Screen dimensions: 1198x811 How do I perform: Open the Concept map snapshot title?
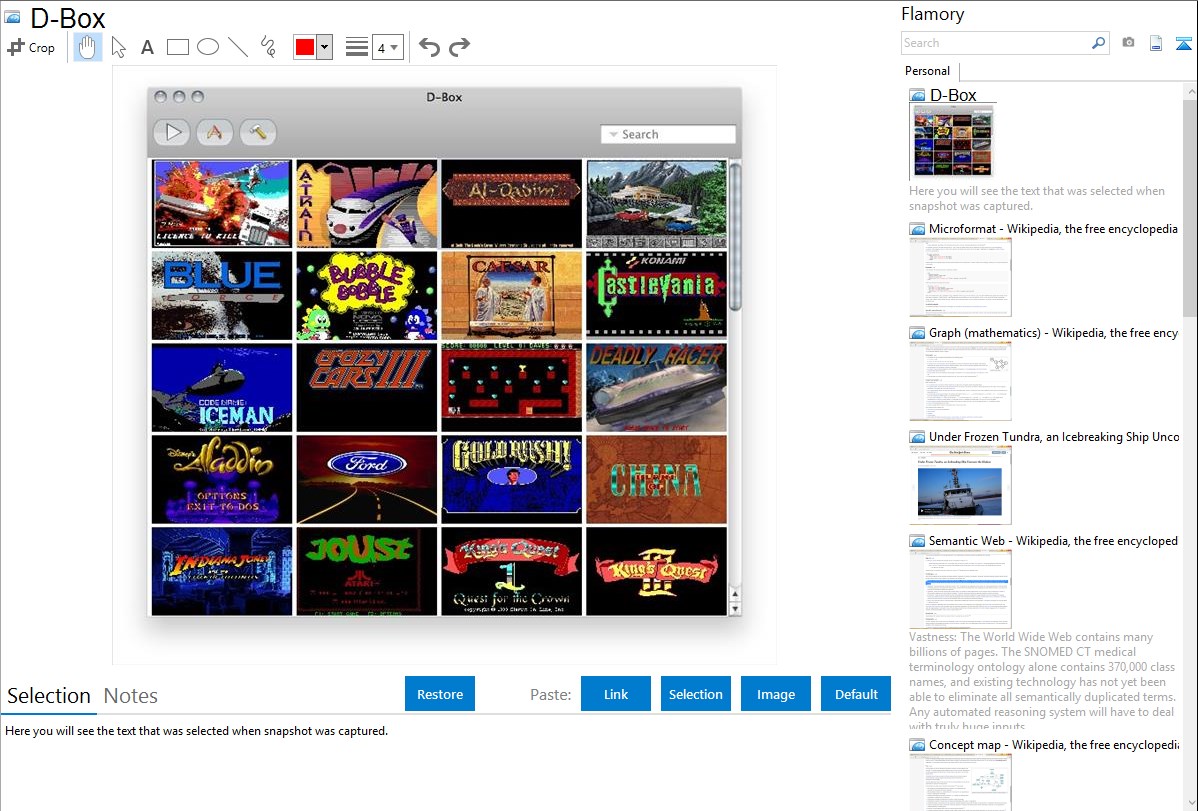pyautogui.click(x=1053, y=744)
